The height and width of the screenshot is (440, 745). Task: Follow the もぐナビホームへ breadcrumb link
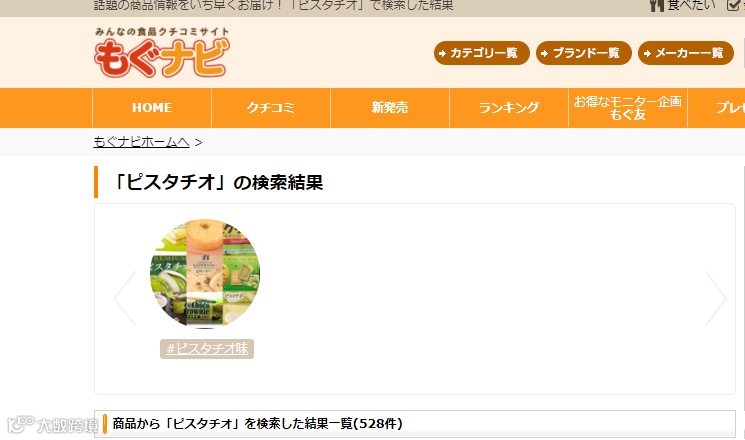point(141,142)
